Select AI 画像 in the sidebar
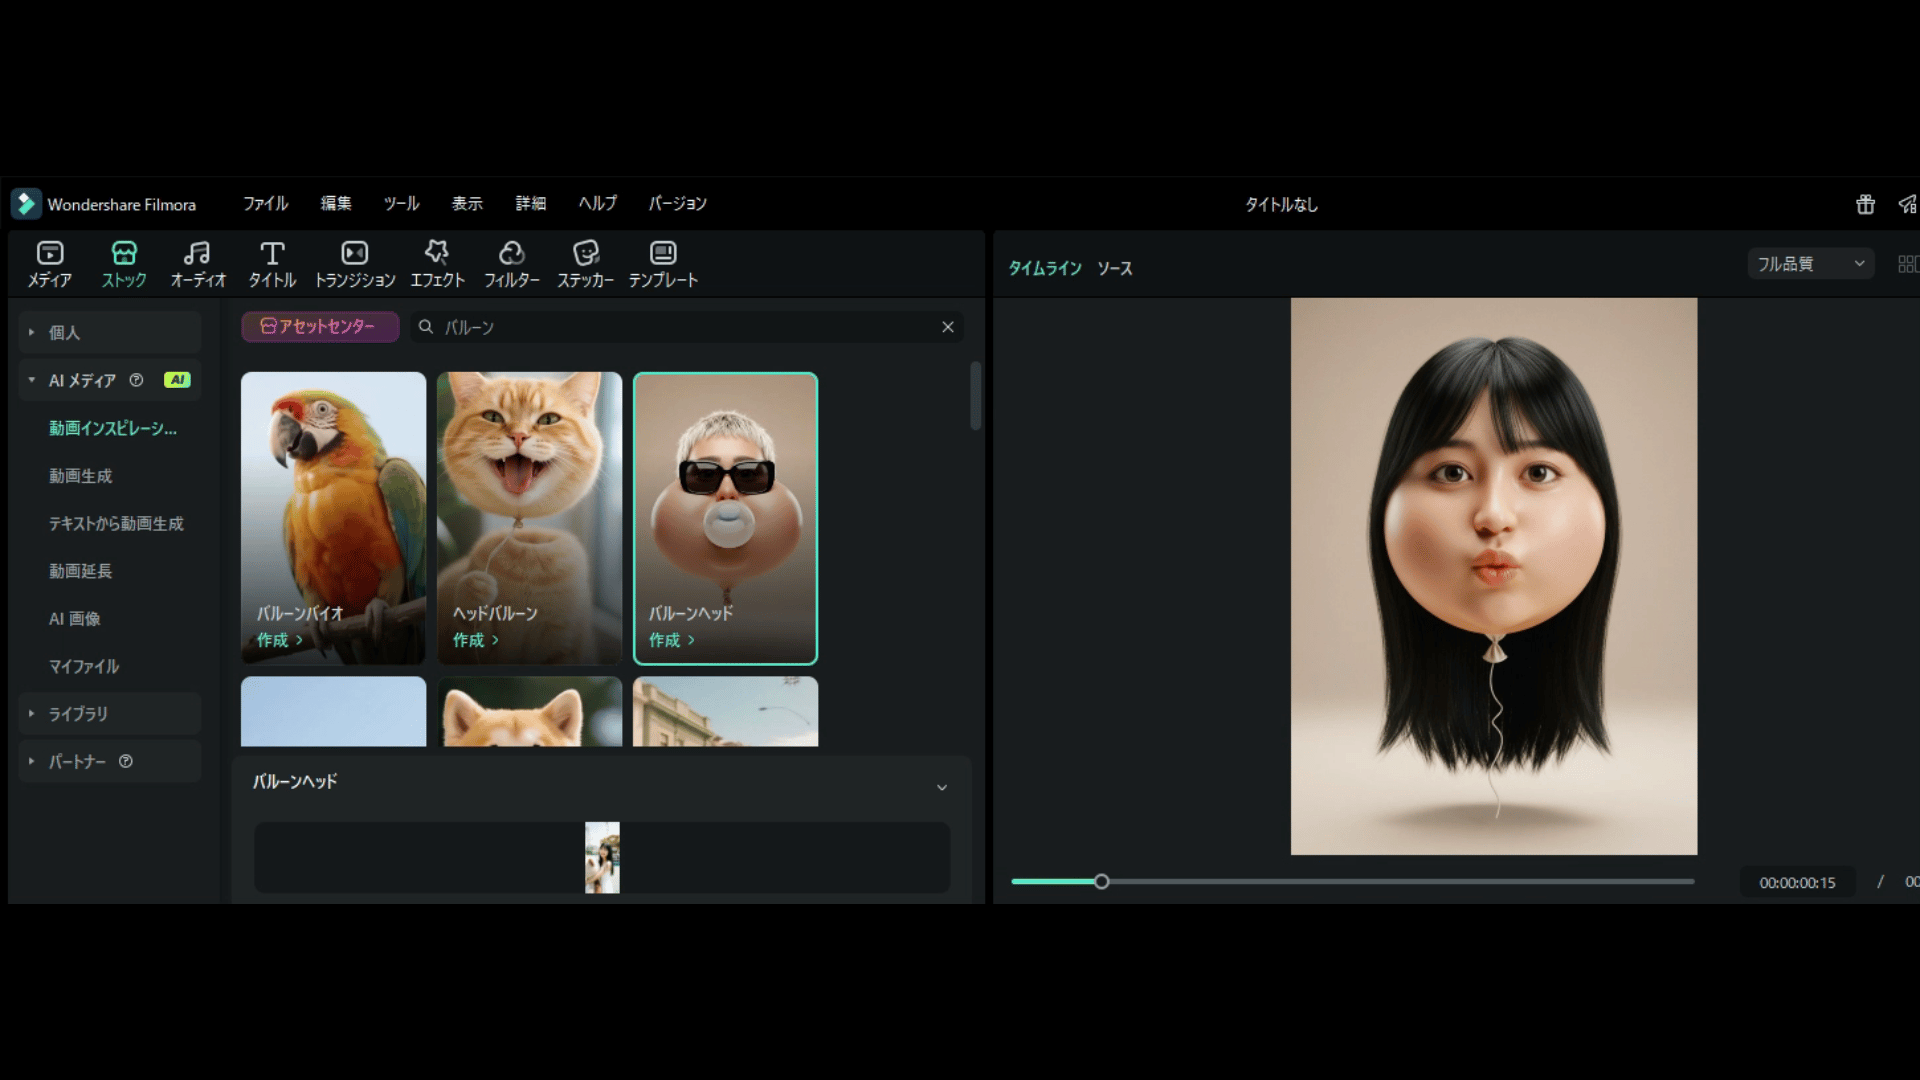This screenshot has width=1920, height=1080. (x=74, y=619)
